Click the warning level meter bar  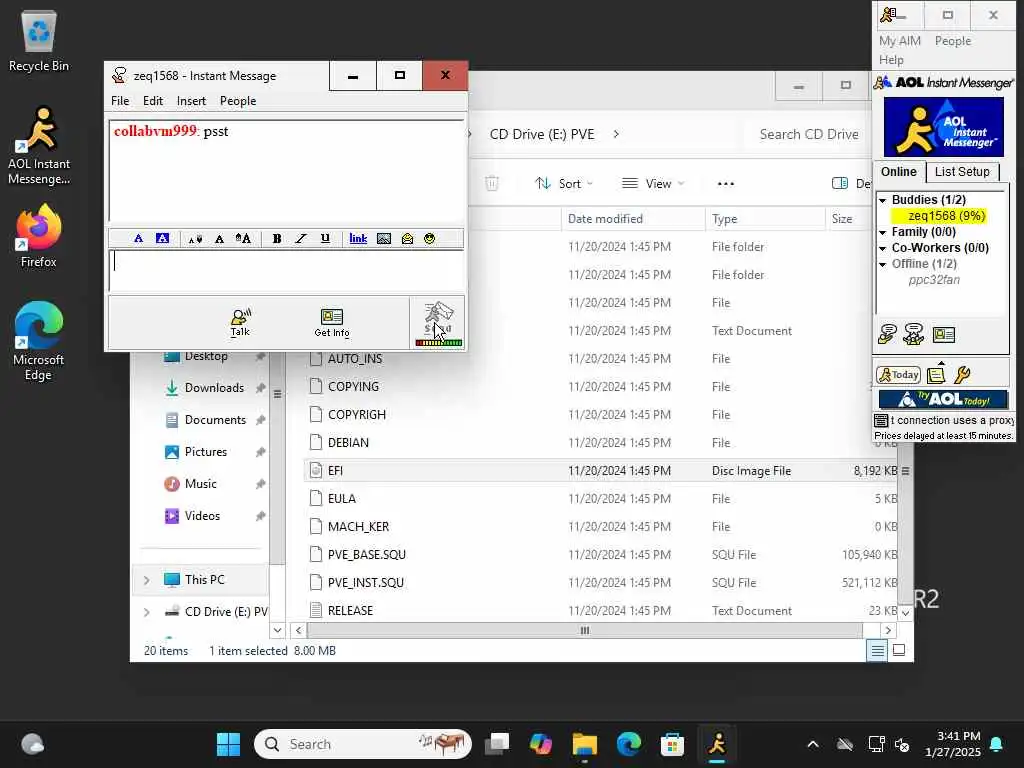[x=438, y=342]
